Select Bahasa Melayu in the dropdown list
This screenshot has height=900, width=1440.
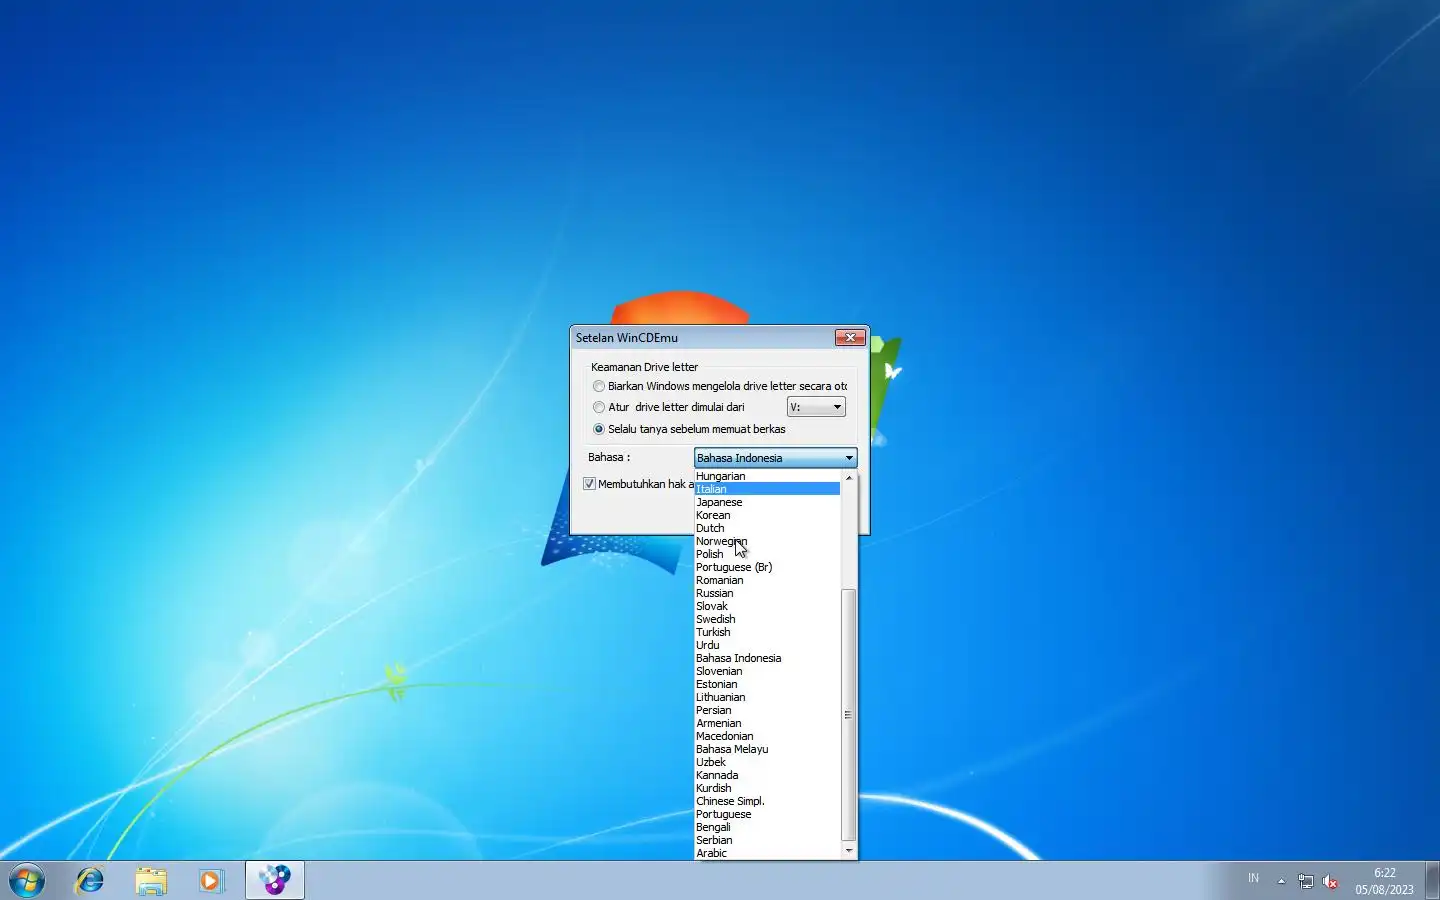pyautogui.click(x=767, y=749)
